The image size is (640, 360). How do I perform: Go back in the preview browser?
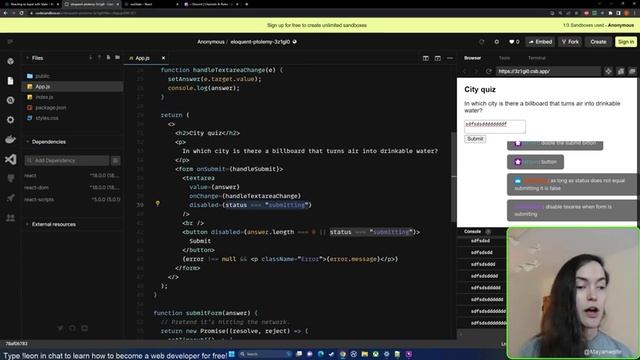[465, 71]
